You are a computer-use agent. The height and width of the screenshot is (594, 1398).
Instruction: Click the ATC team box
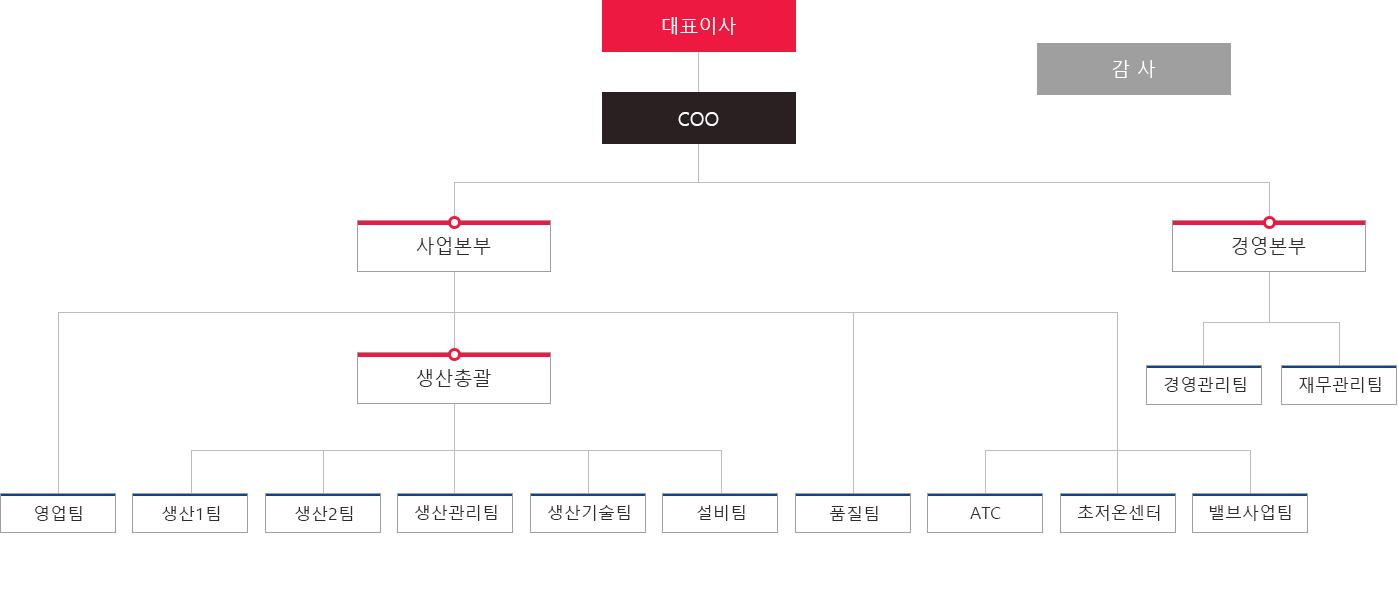click(985, 513)
